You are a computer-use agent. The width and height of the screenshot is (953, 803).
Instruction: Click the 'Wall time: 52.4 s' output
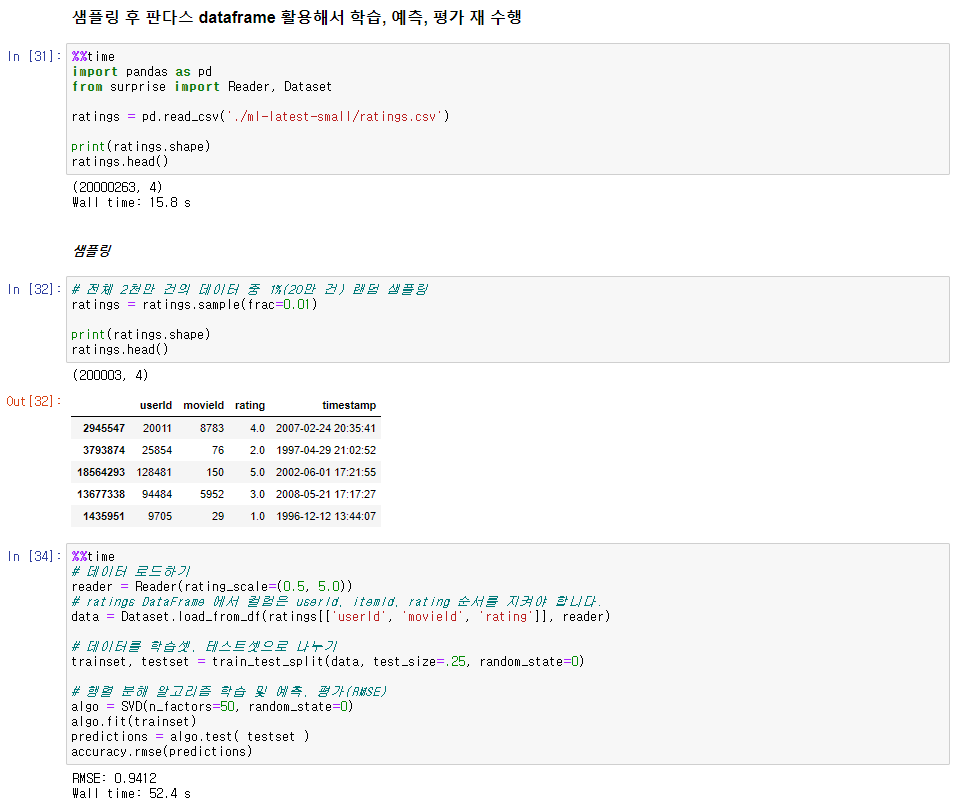(x=131, y=793)
